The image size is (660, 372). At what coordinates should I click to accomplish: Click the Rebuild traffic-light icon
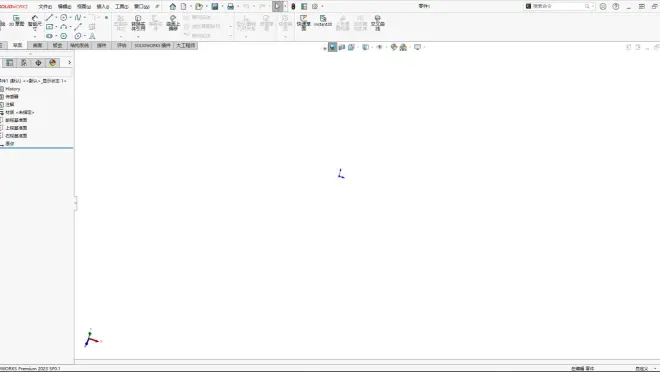(293, 6)
